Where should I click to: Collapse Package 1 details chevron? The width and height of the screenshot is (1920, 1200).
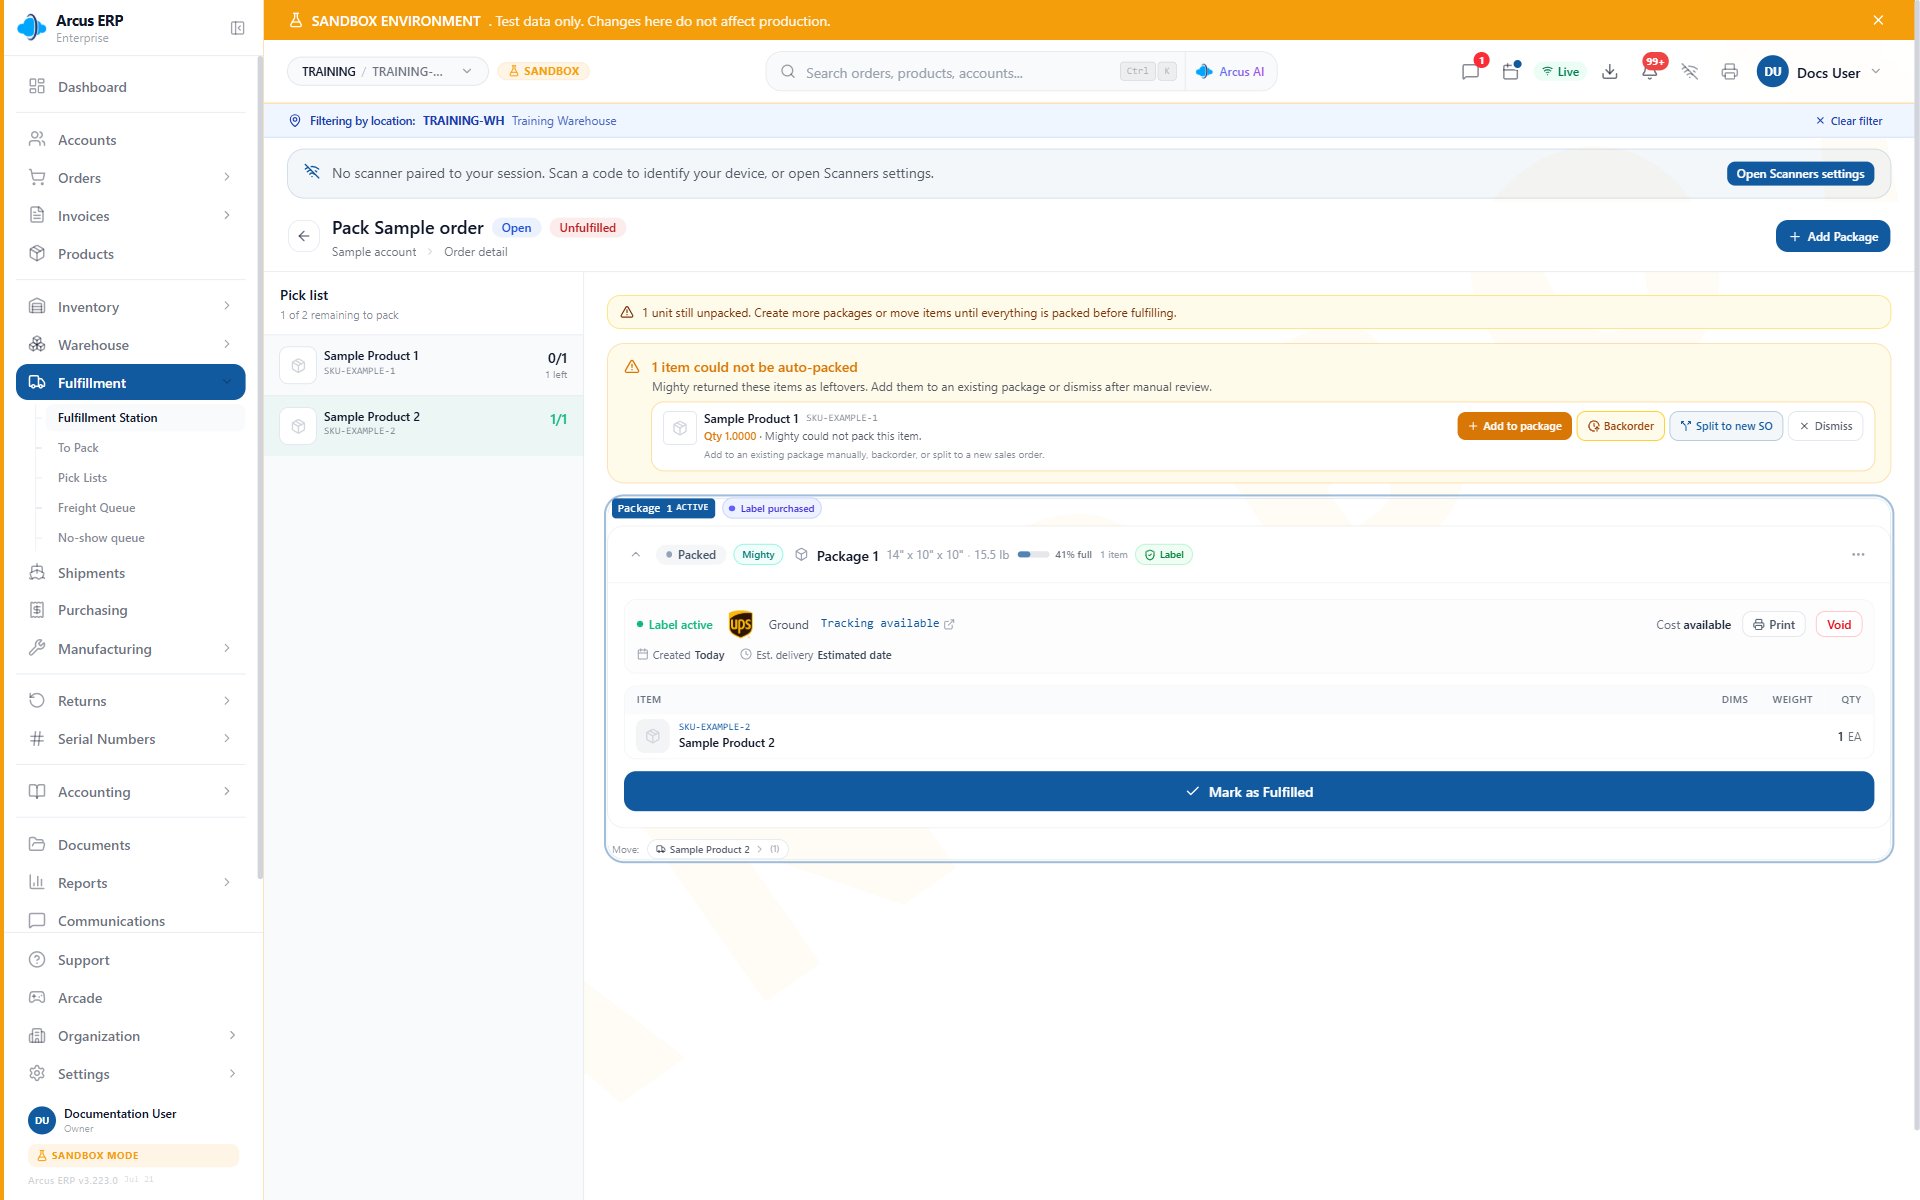tap(636, 555)
